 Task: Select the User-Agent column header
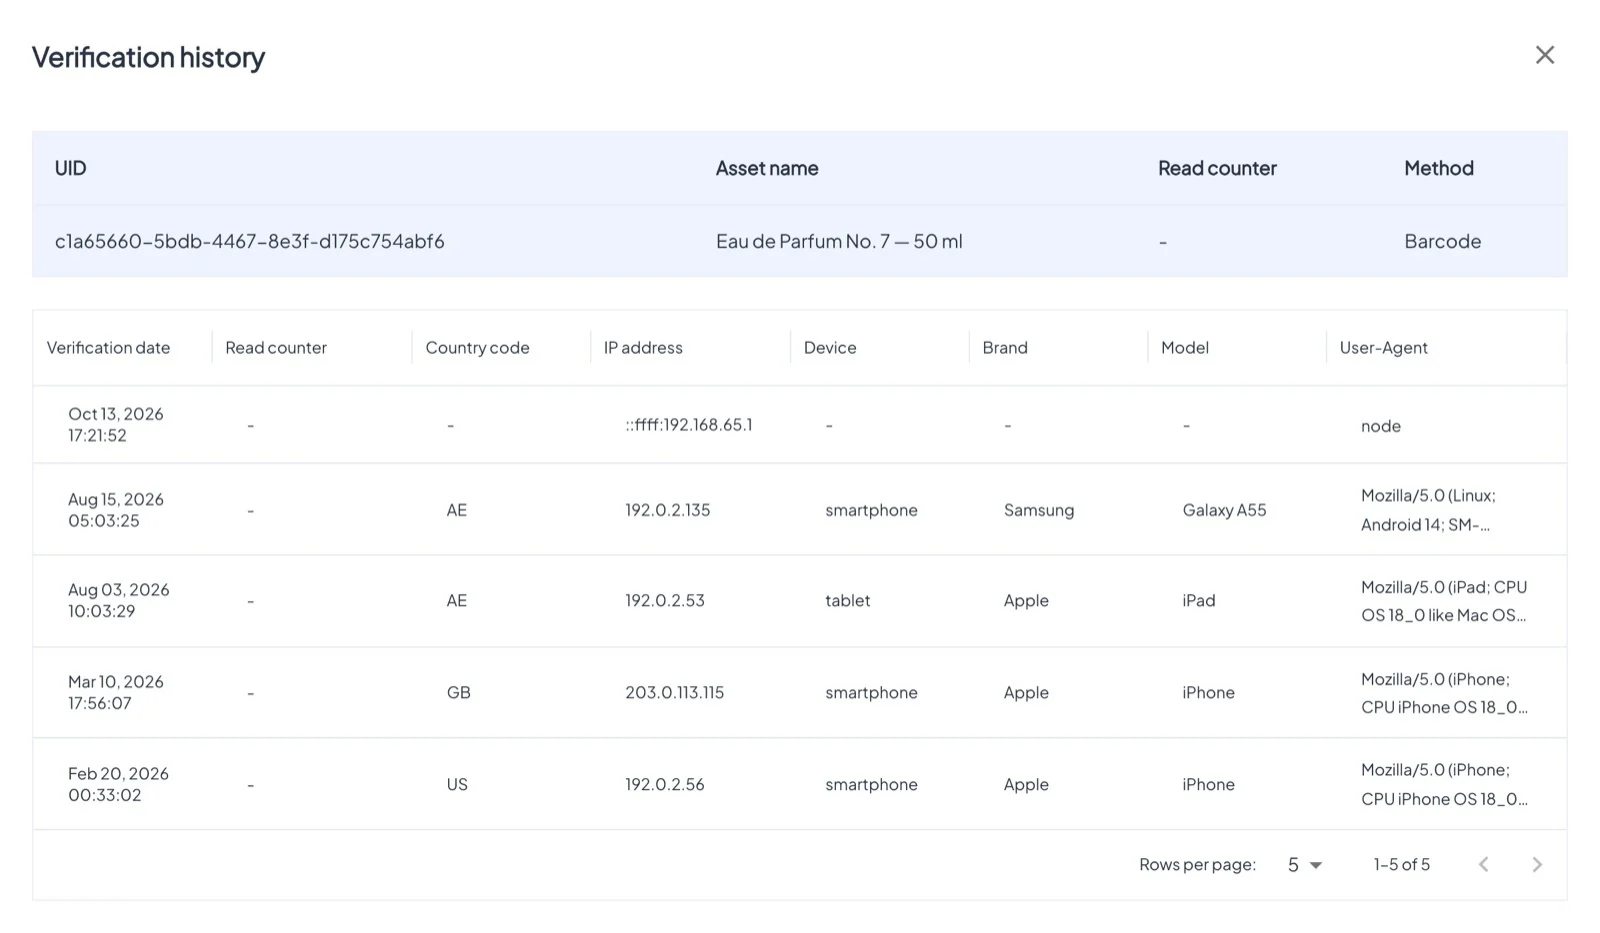[1383, 348]
